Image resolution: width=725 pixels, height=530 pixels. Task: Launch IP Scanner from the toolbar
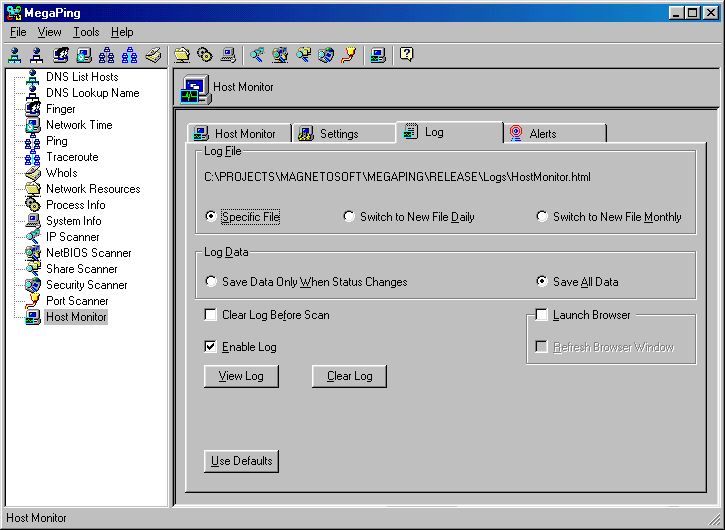coord(257,55)
